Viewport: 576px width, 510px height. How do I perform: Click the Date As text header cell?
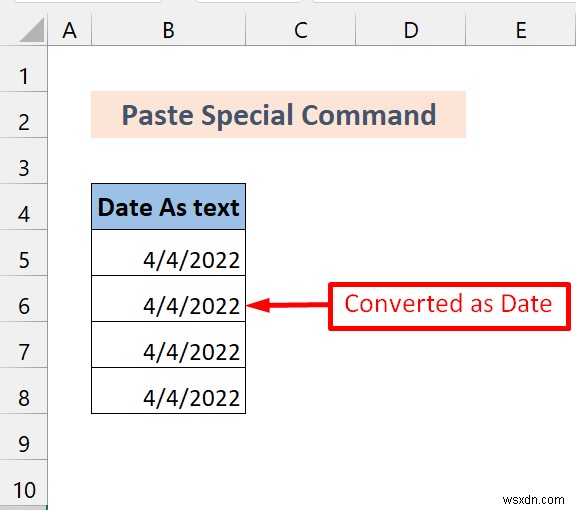pos(168,207)
